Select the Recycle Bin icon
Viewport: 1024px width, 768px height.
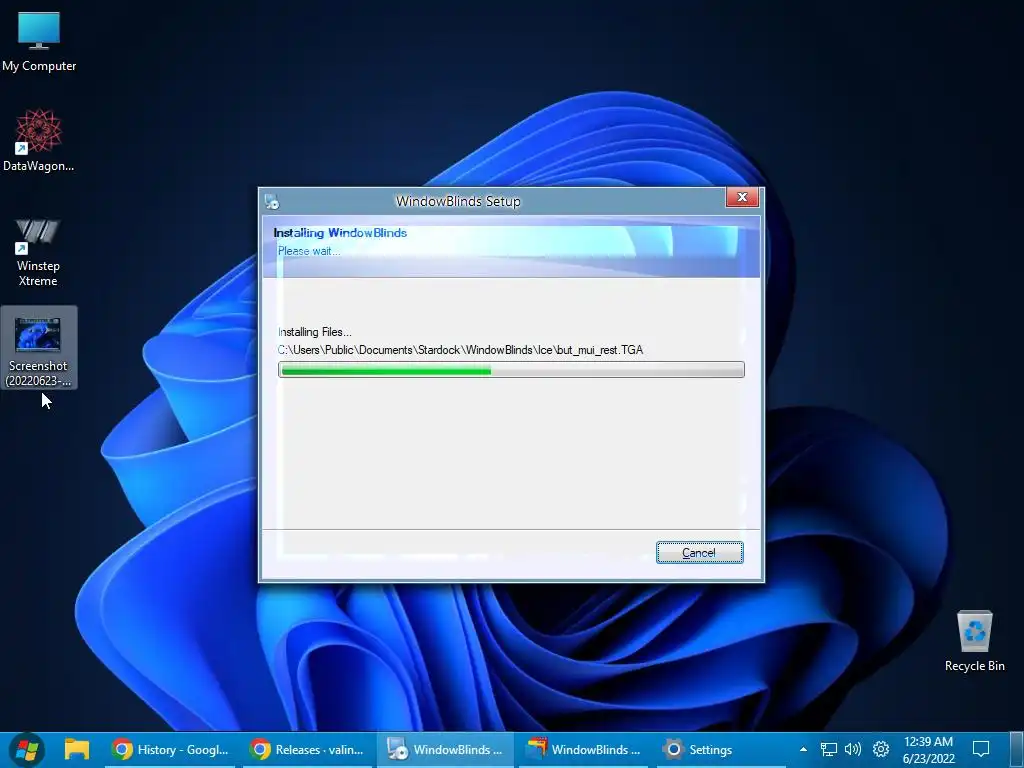coord(974,641)
